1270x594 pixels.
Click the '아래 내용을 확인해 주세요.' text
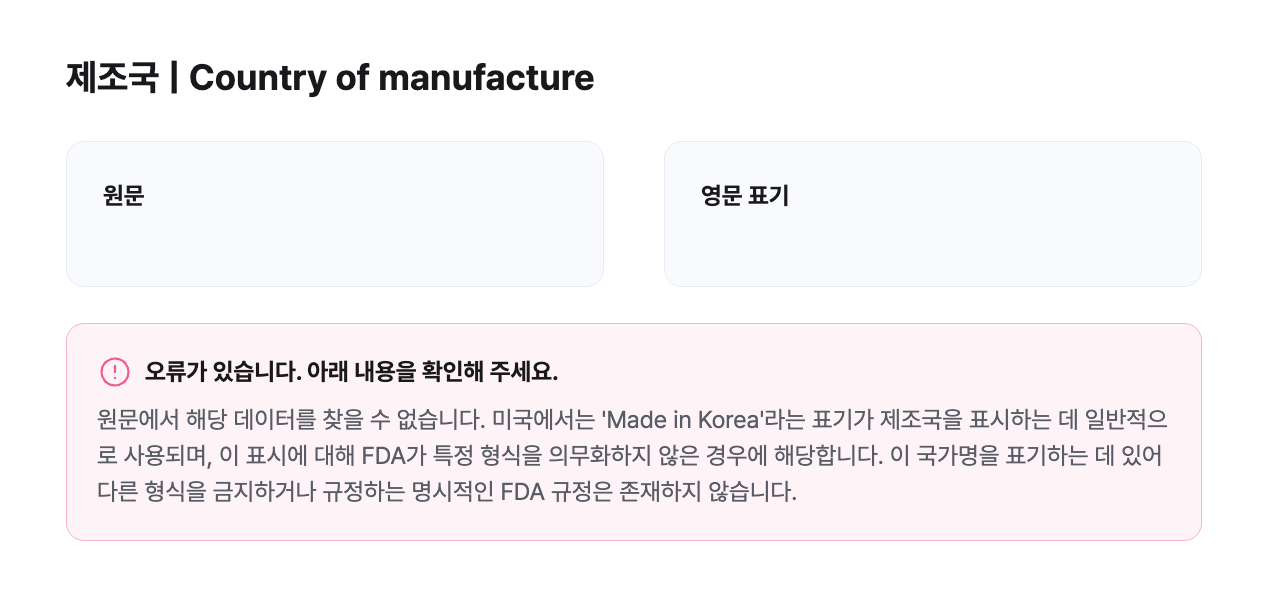click(432, 372)
